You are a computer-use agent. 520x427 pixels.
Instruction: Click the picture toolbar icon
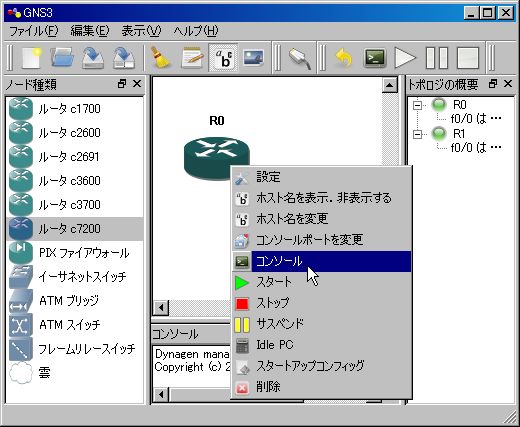pyautogui.click(x=254, y=57)
